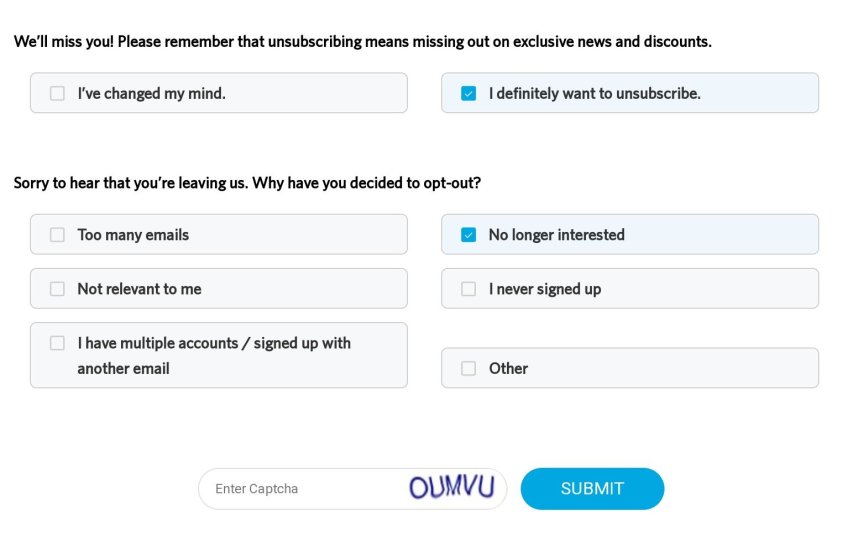Screen dimensions: 848x538
Task: Untick the "No longer interested" checkbox
Action: point(468,235)
